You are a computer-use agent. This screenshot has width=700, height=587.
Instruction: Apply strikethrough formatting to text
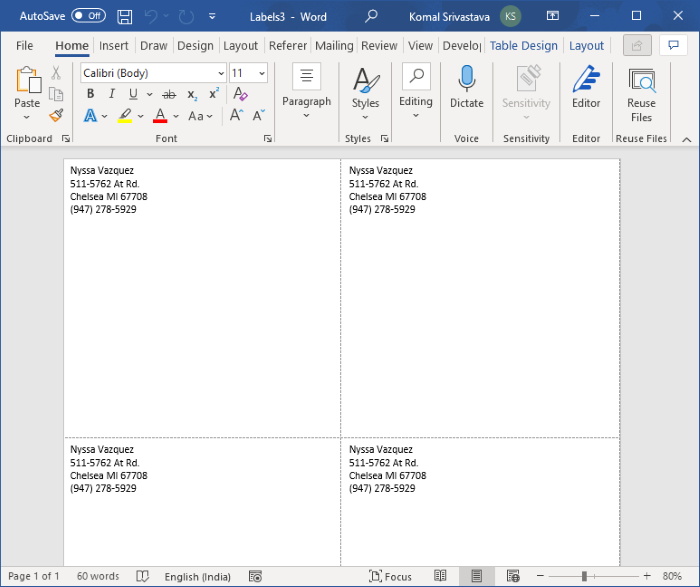coord(168,94)
